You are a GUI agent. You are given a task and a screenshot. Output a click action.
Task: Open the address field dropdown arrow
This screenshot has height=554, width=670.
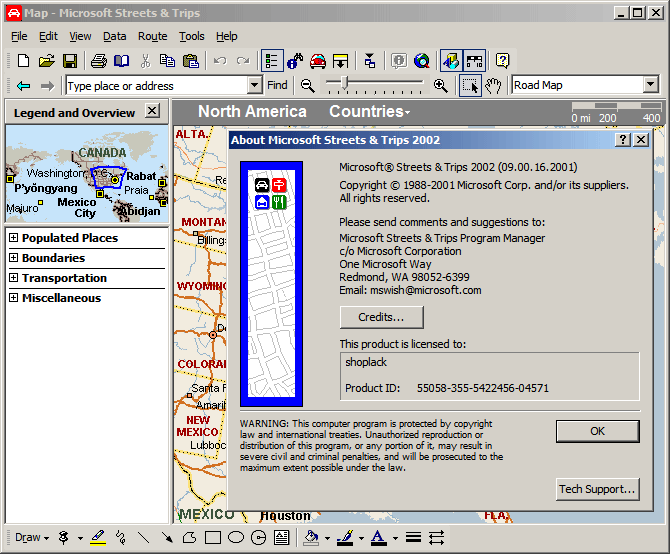[x=254, y=85]
